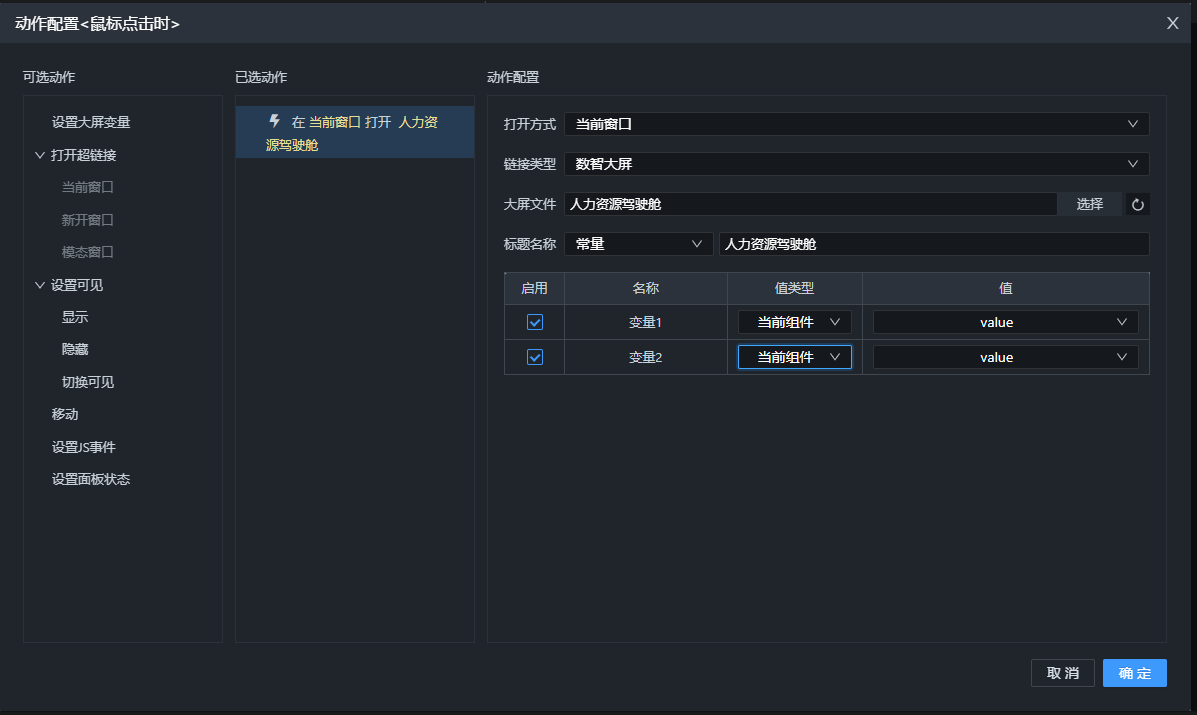This screenshot has height=715, width=1197.
Task: Open 值类型 dropdown for 变量1
Action: click(795, 322)
